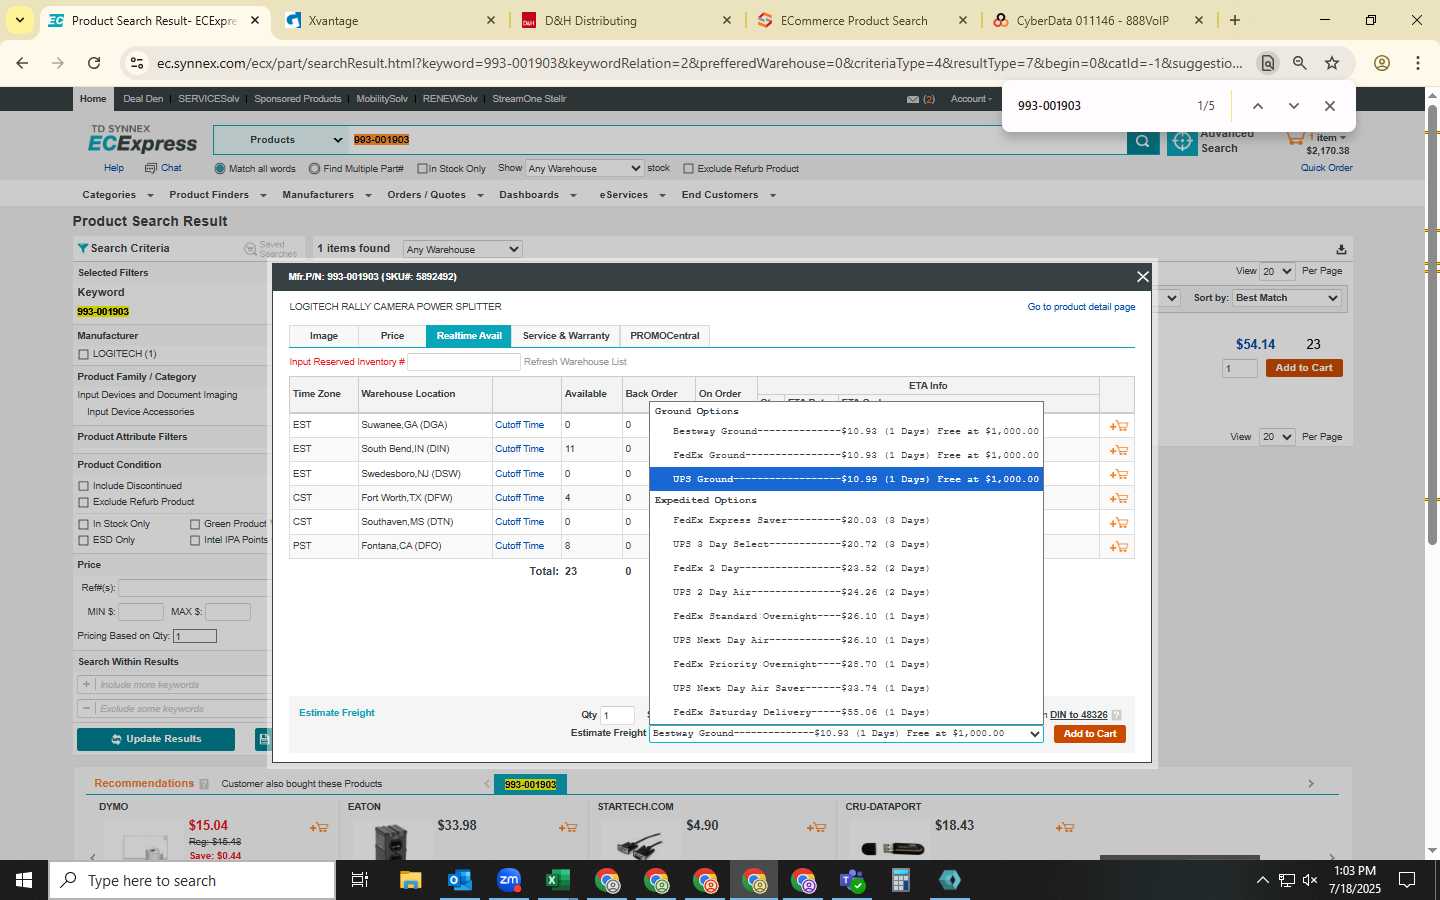Select Find Multiple Part# radio button
Viewport: 1440px width, 900px height.
(x=314, y=169)
